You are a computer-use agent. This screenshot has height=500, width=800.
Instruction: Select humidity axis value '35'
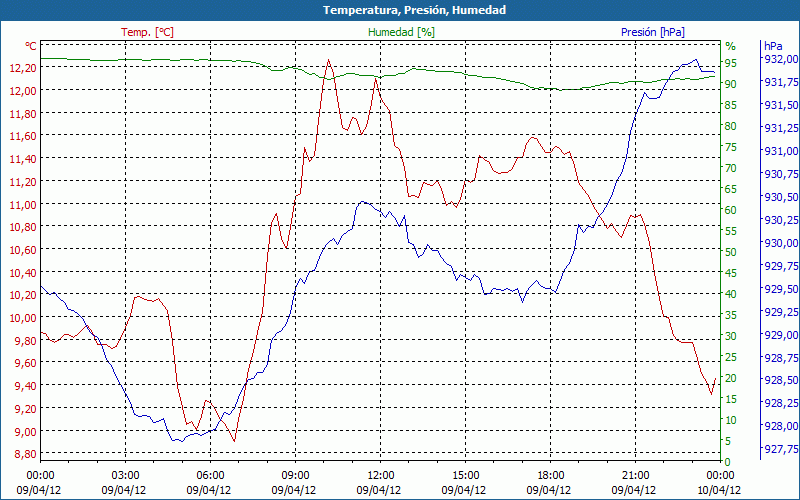coord(731,315)
